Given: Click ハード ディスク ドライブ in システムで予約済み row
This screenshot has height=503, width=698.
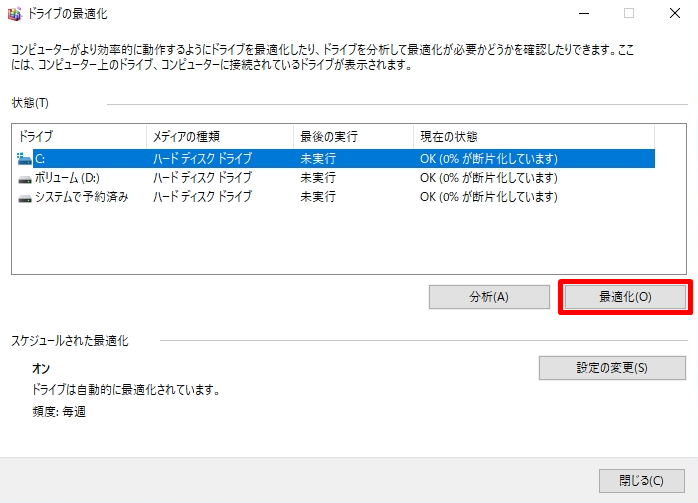Looking at the screenshot, I should pyautogui.click(x=203, y=196).
